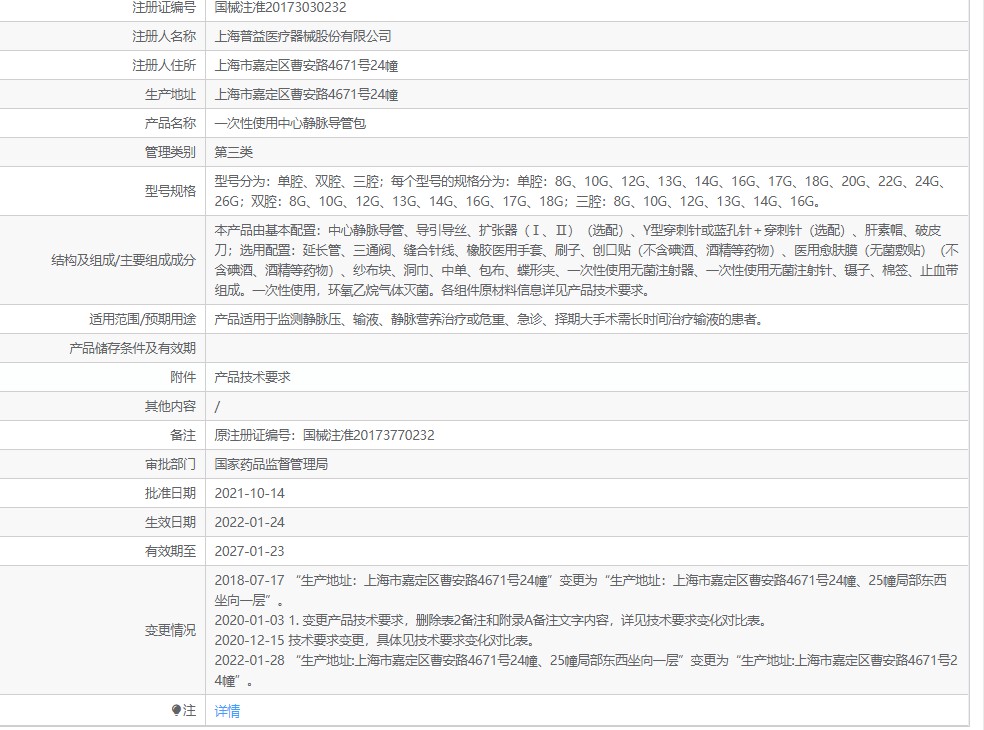
Task: Click the 有效期至 row label
Action: [x=170, y=551]
